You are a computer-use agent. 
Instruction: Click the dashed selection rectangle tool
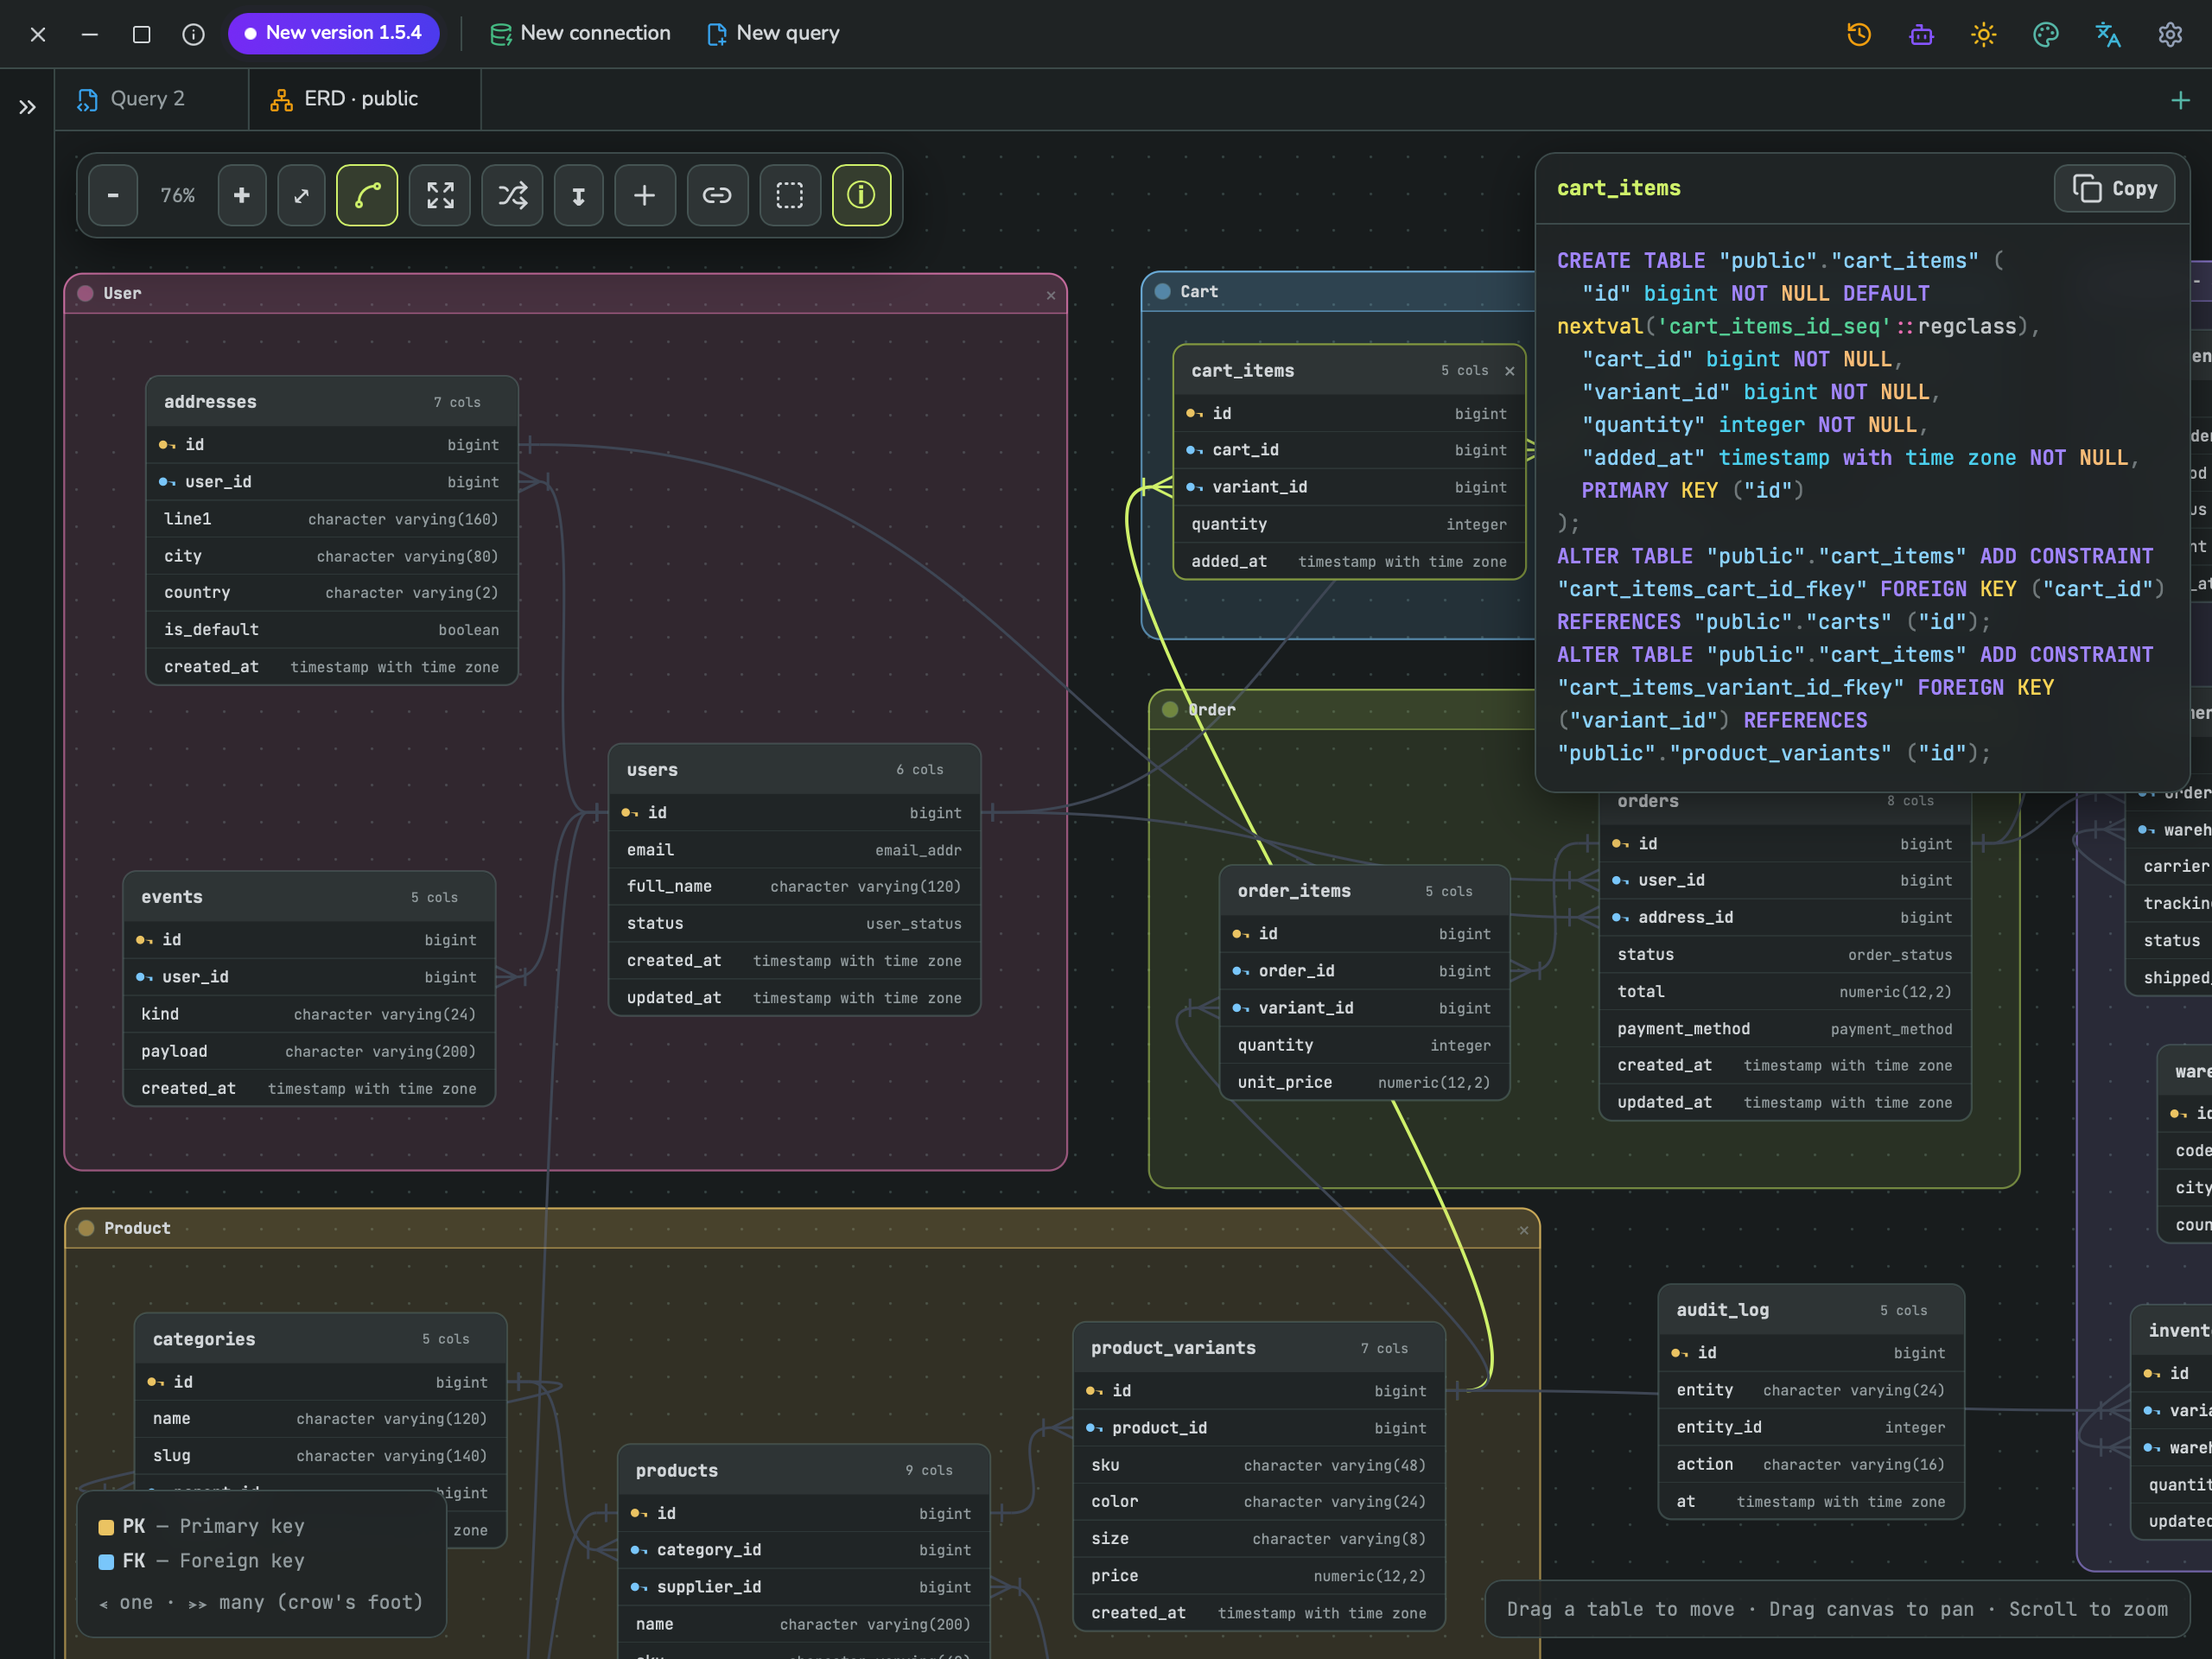click(x=790, y=195)
